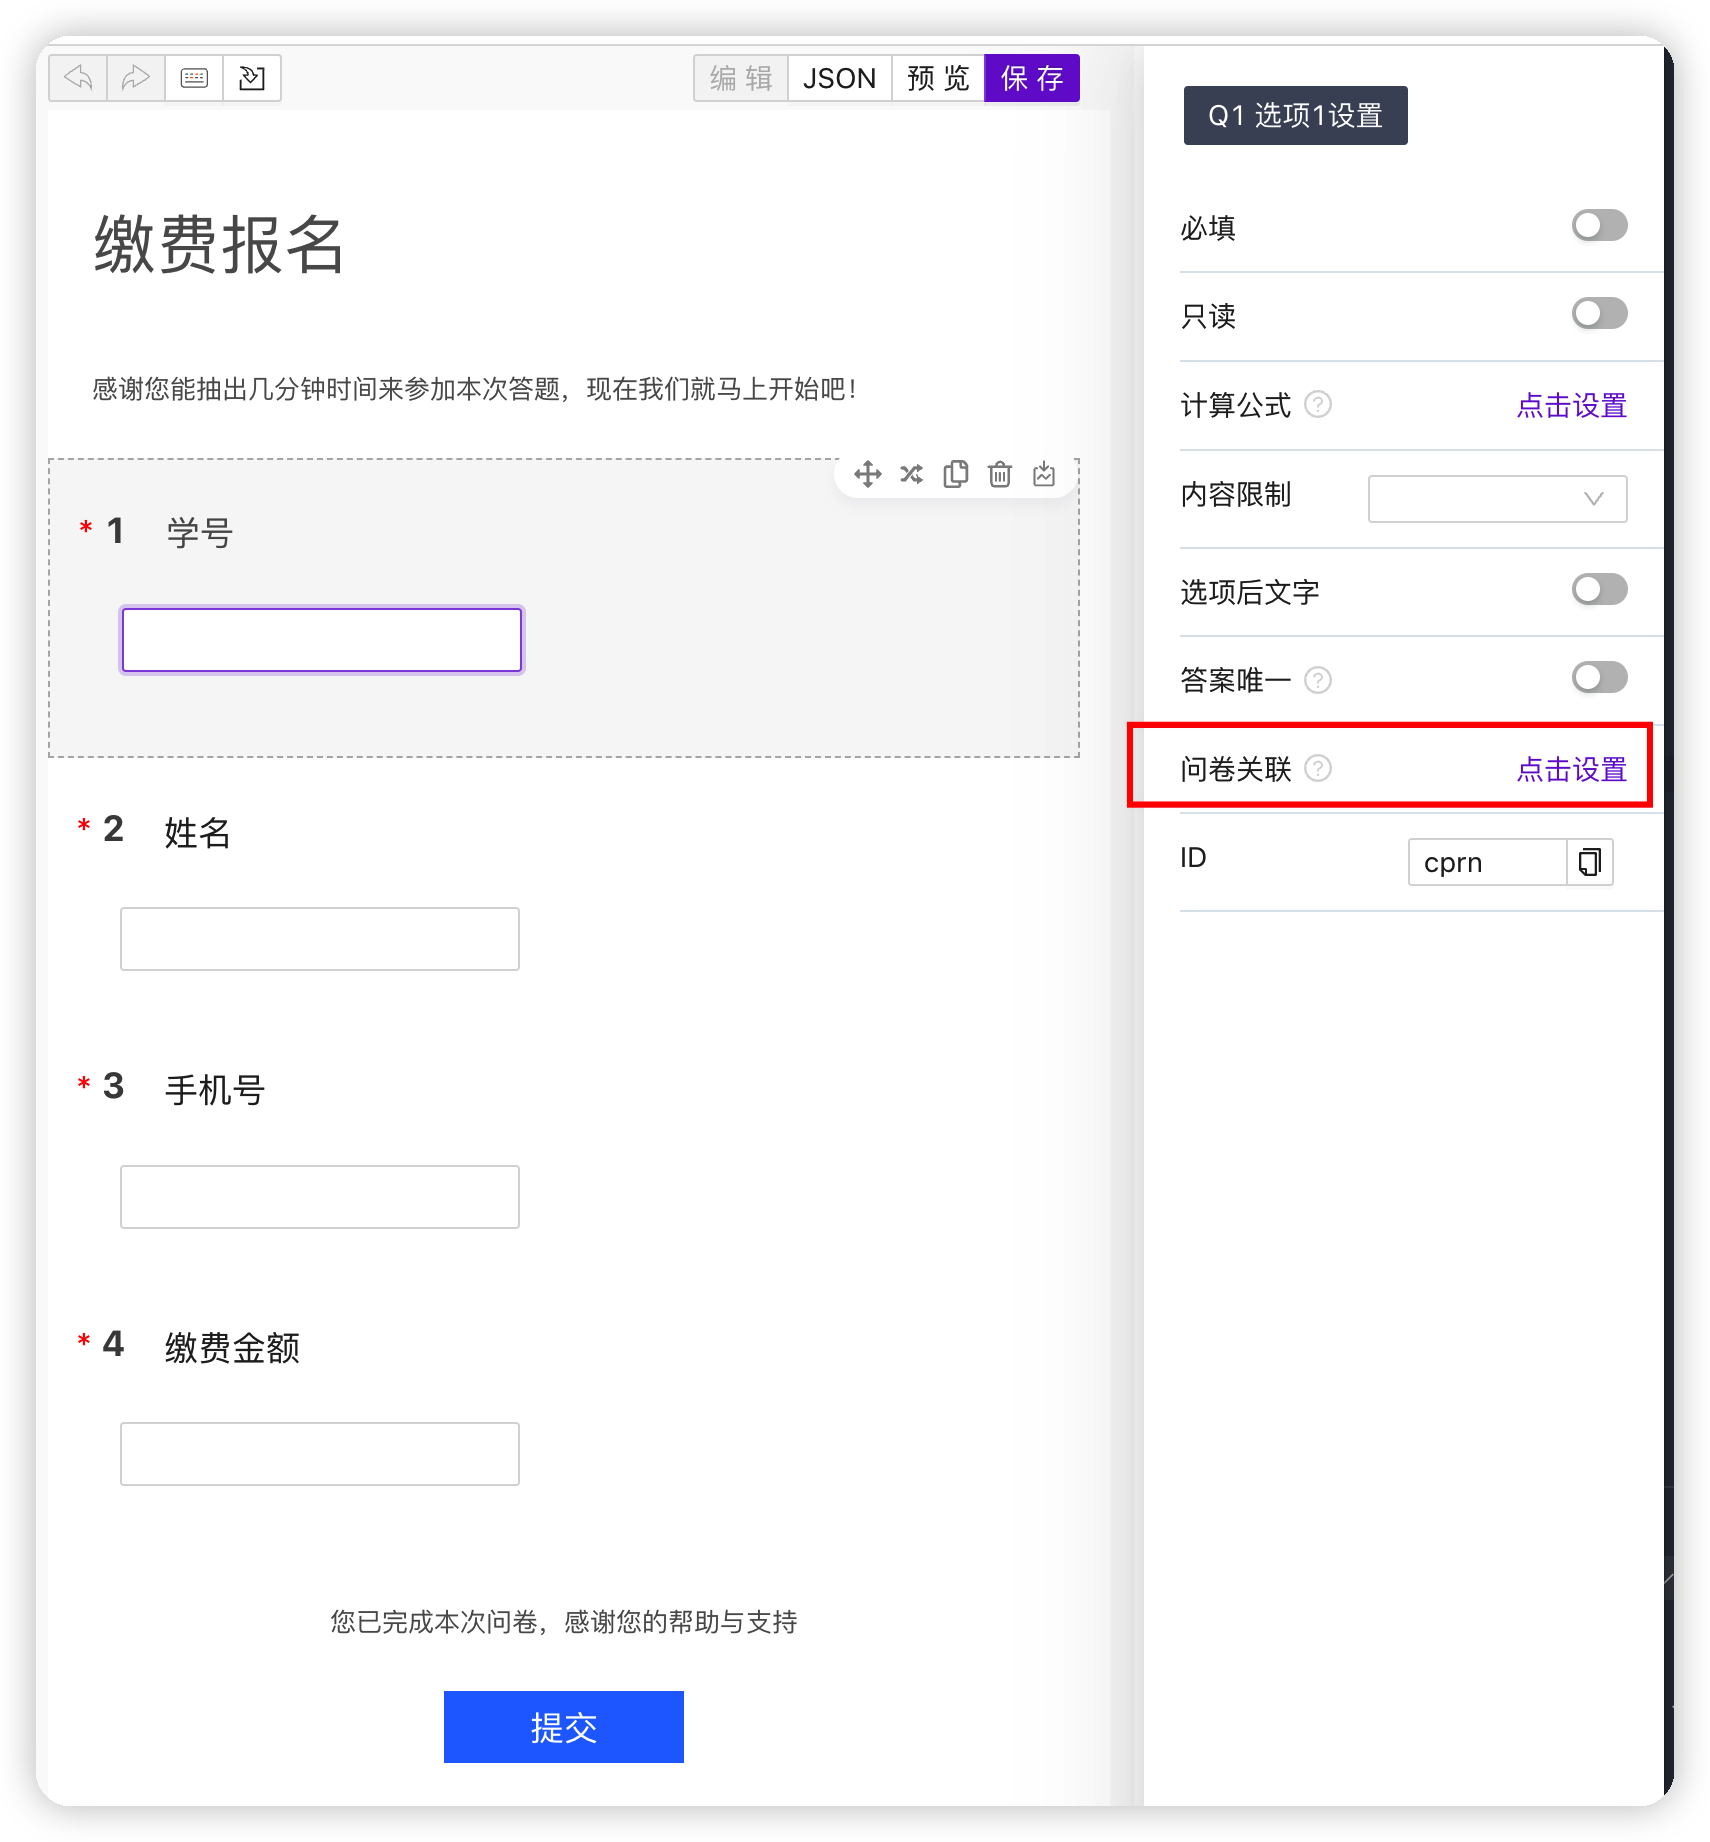Image resolution: width=1710 pixels, height=1842 pixels.
Task: Click the 保存 button
Action: click(x=1031, y=77)
